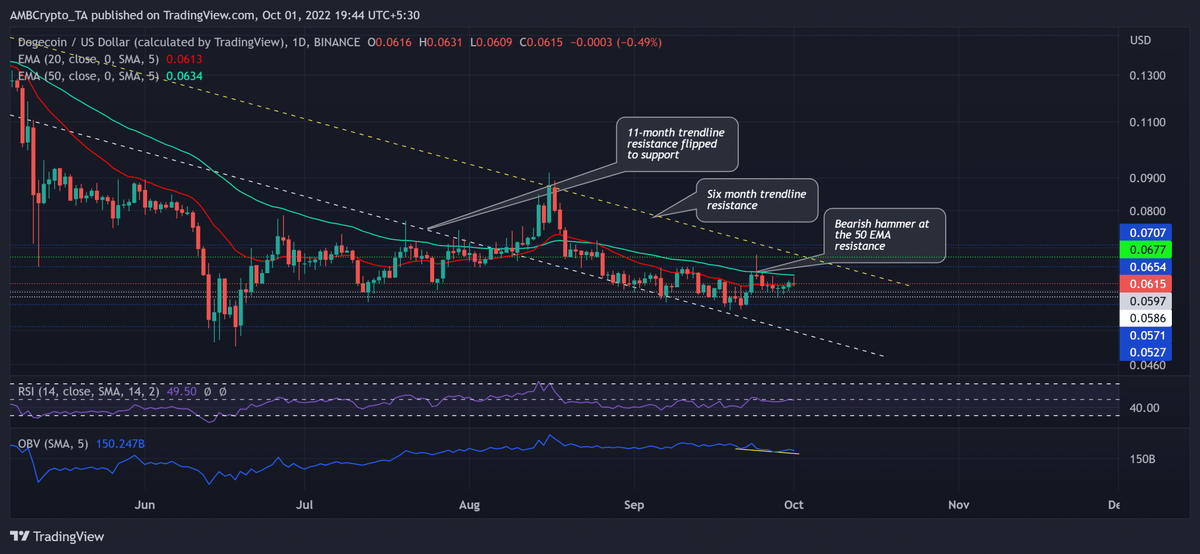Click the USD currency label on price axis
The height and width of the screenshot is (554, 1200).
point(1141,40)
